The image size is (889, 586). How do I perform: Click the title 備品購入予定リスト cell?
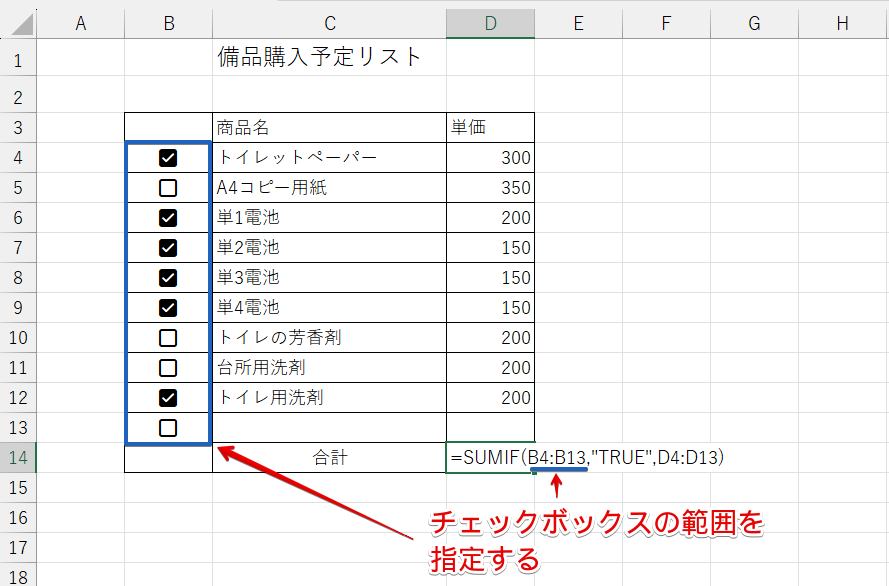(329, 57)
